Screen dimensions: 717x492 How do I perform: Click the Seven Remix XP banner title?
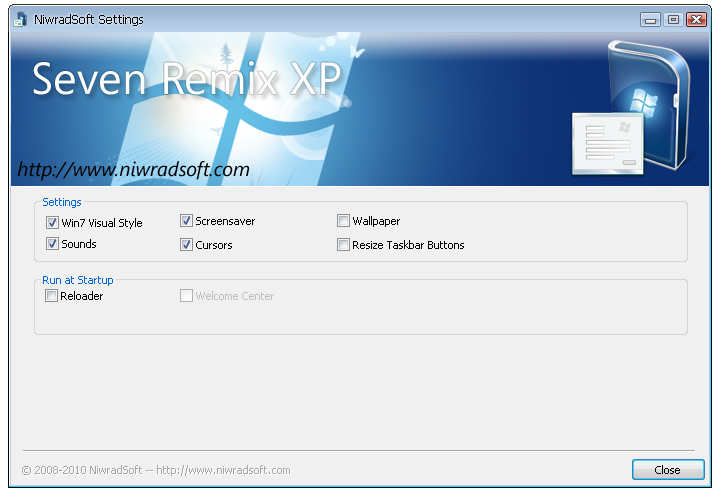187,79
